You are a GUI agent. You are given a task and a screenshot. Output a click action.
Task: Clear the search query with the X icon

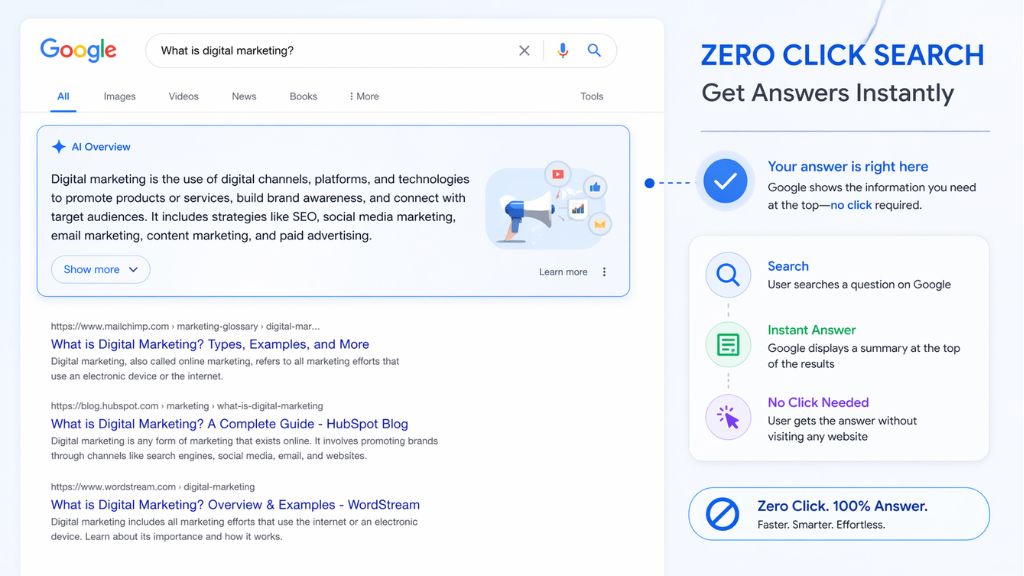(x=524, y=50)
